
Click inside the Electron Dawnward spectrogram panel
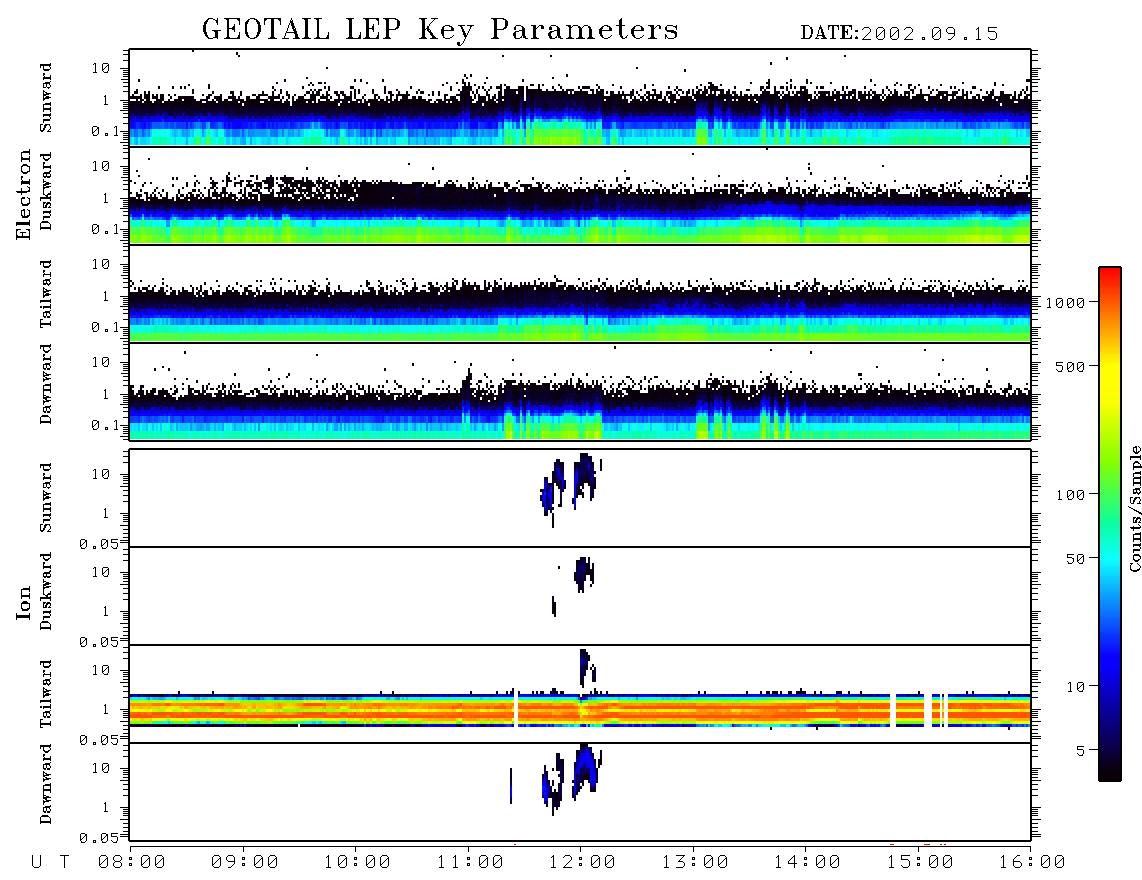click(x=580, y=391)
